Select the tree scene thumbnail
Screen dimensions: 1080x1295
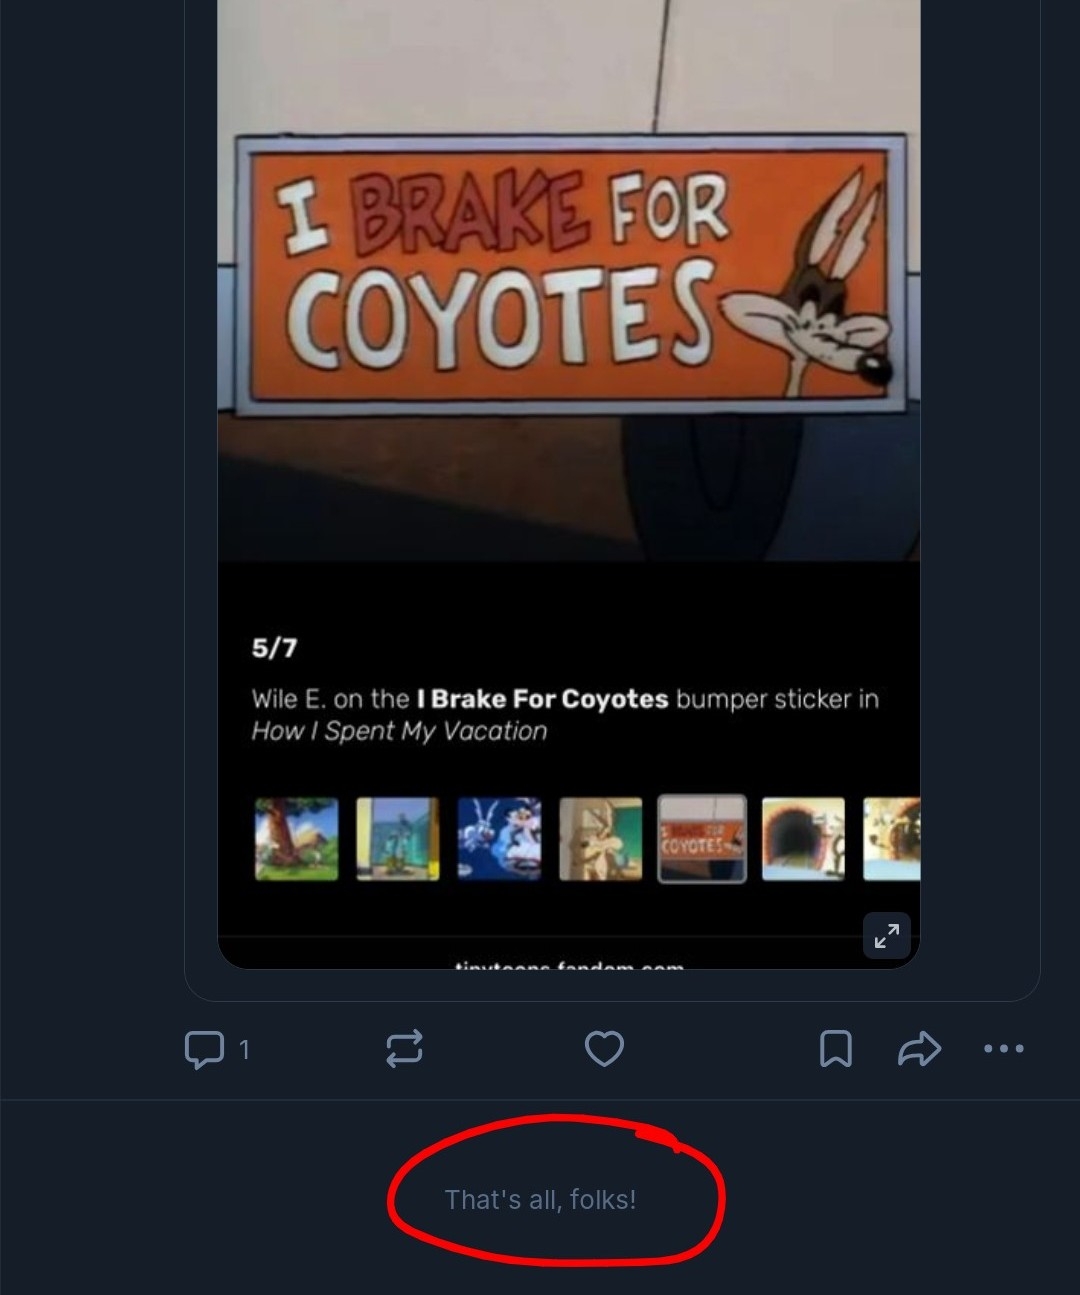coord(296,839)
